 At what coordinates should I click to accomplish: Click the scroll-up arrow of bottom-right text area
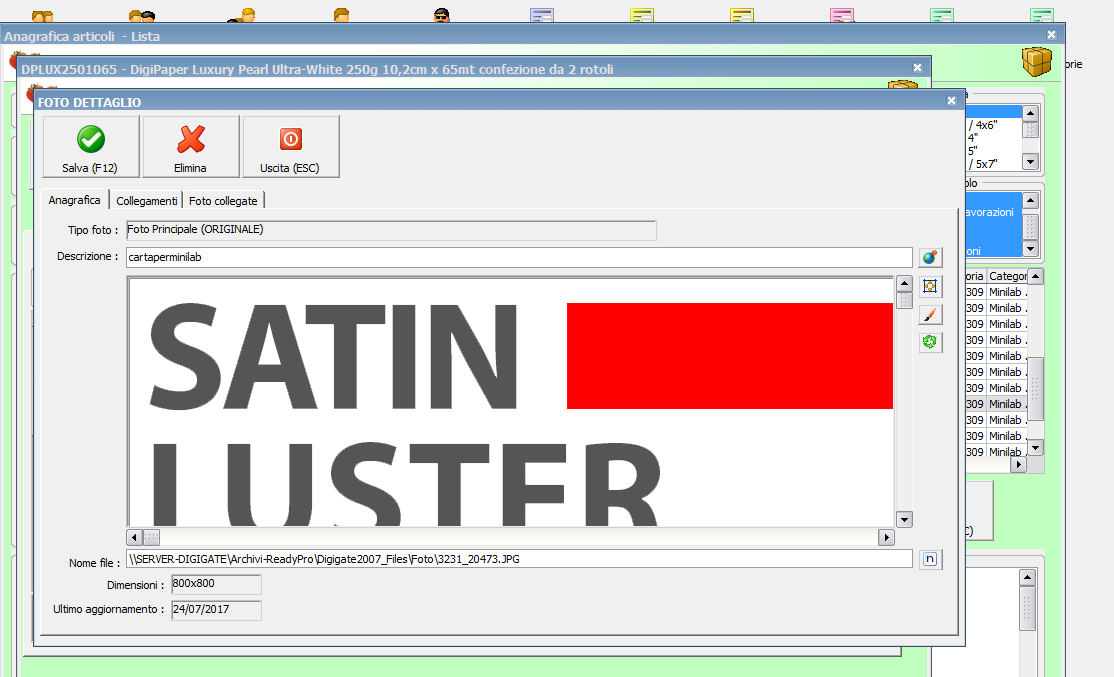1027,578
